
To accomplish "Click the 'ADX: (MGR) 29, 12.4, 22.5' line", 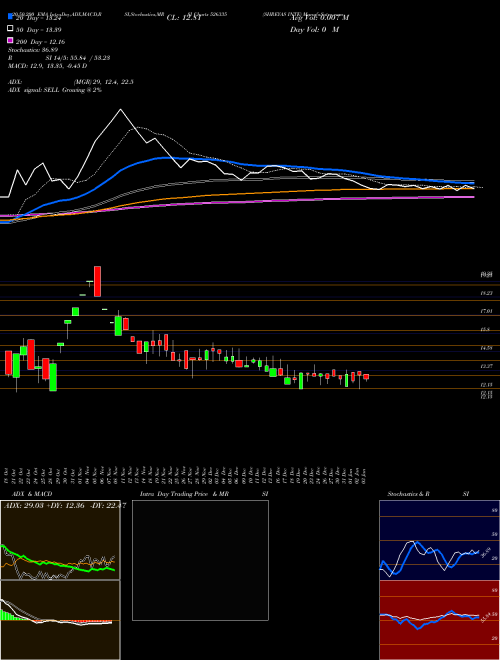I will point(71,82).
